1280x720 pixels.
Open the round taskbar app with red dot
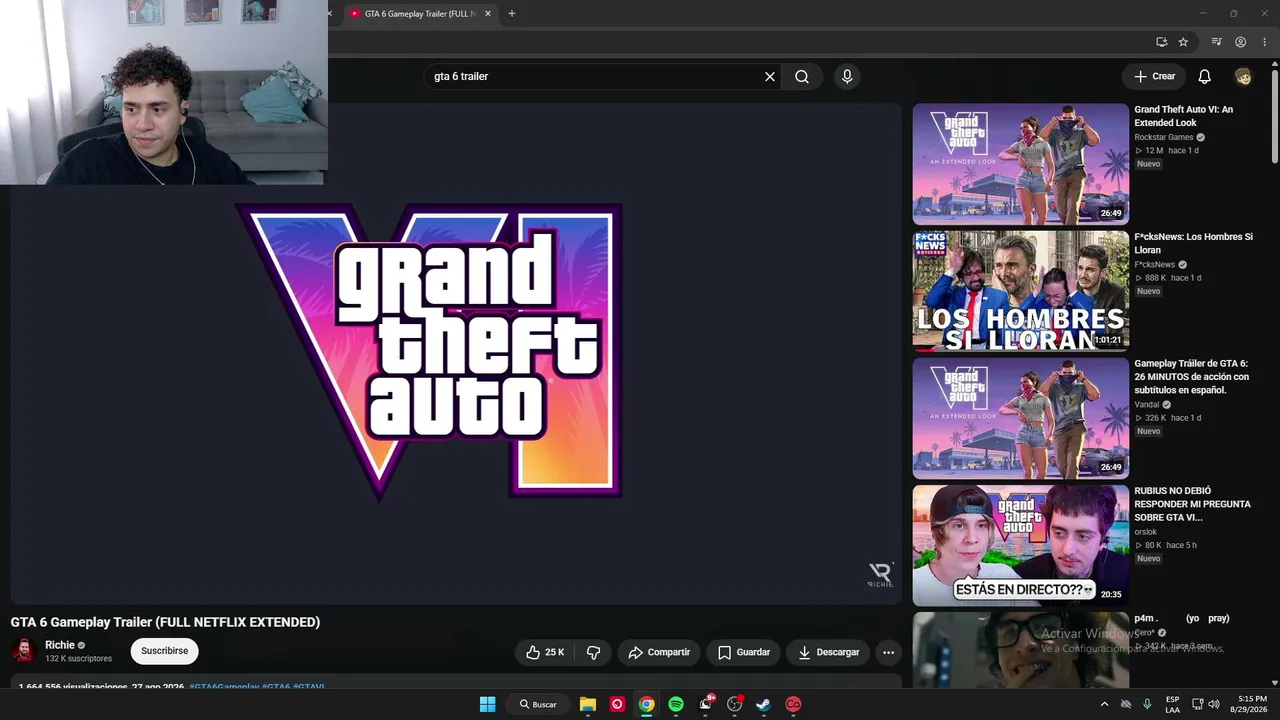pyautogui.click(x=735, y=704)
